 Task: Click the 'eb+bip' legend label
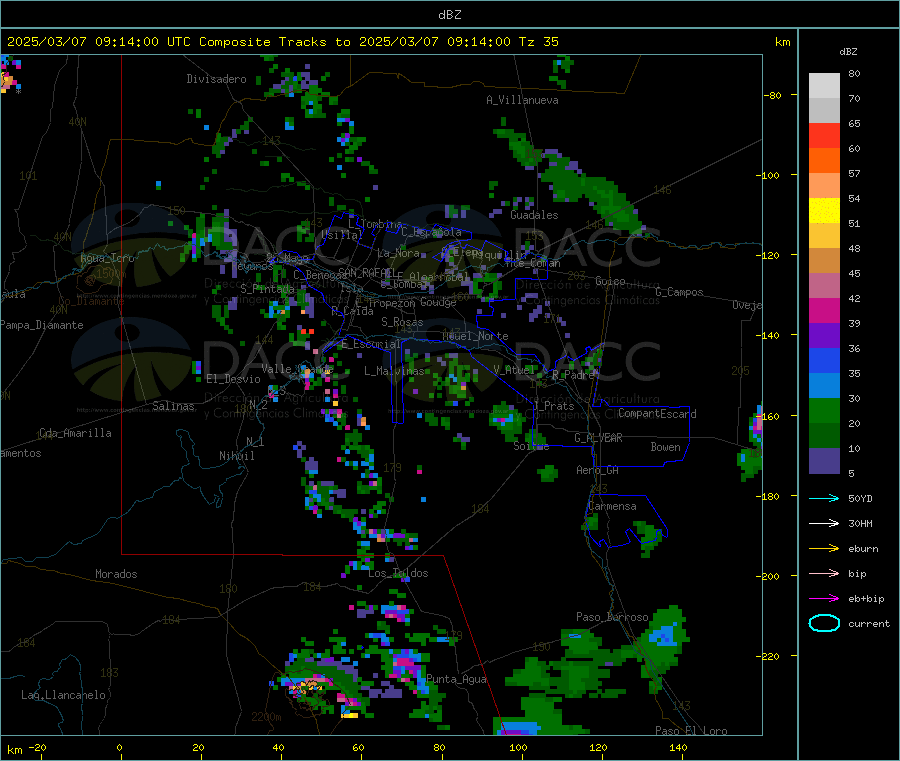click(866, 599)
